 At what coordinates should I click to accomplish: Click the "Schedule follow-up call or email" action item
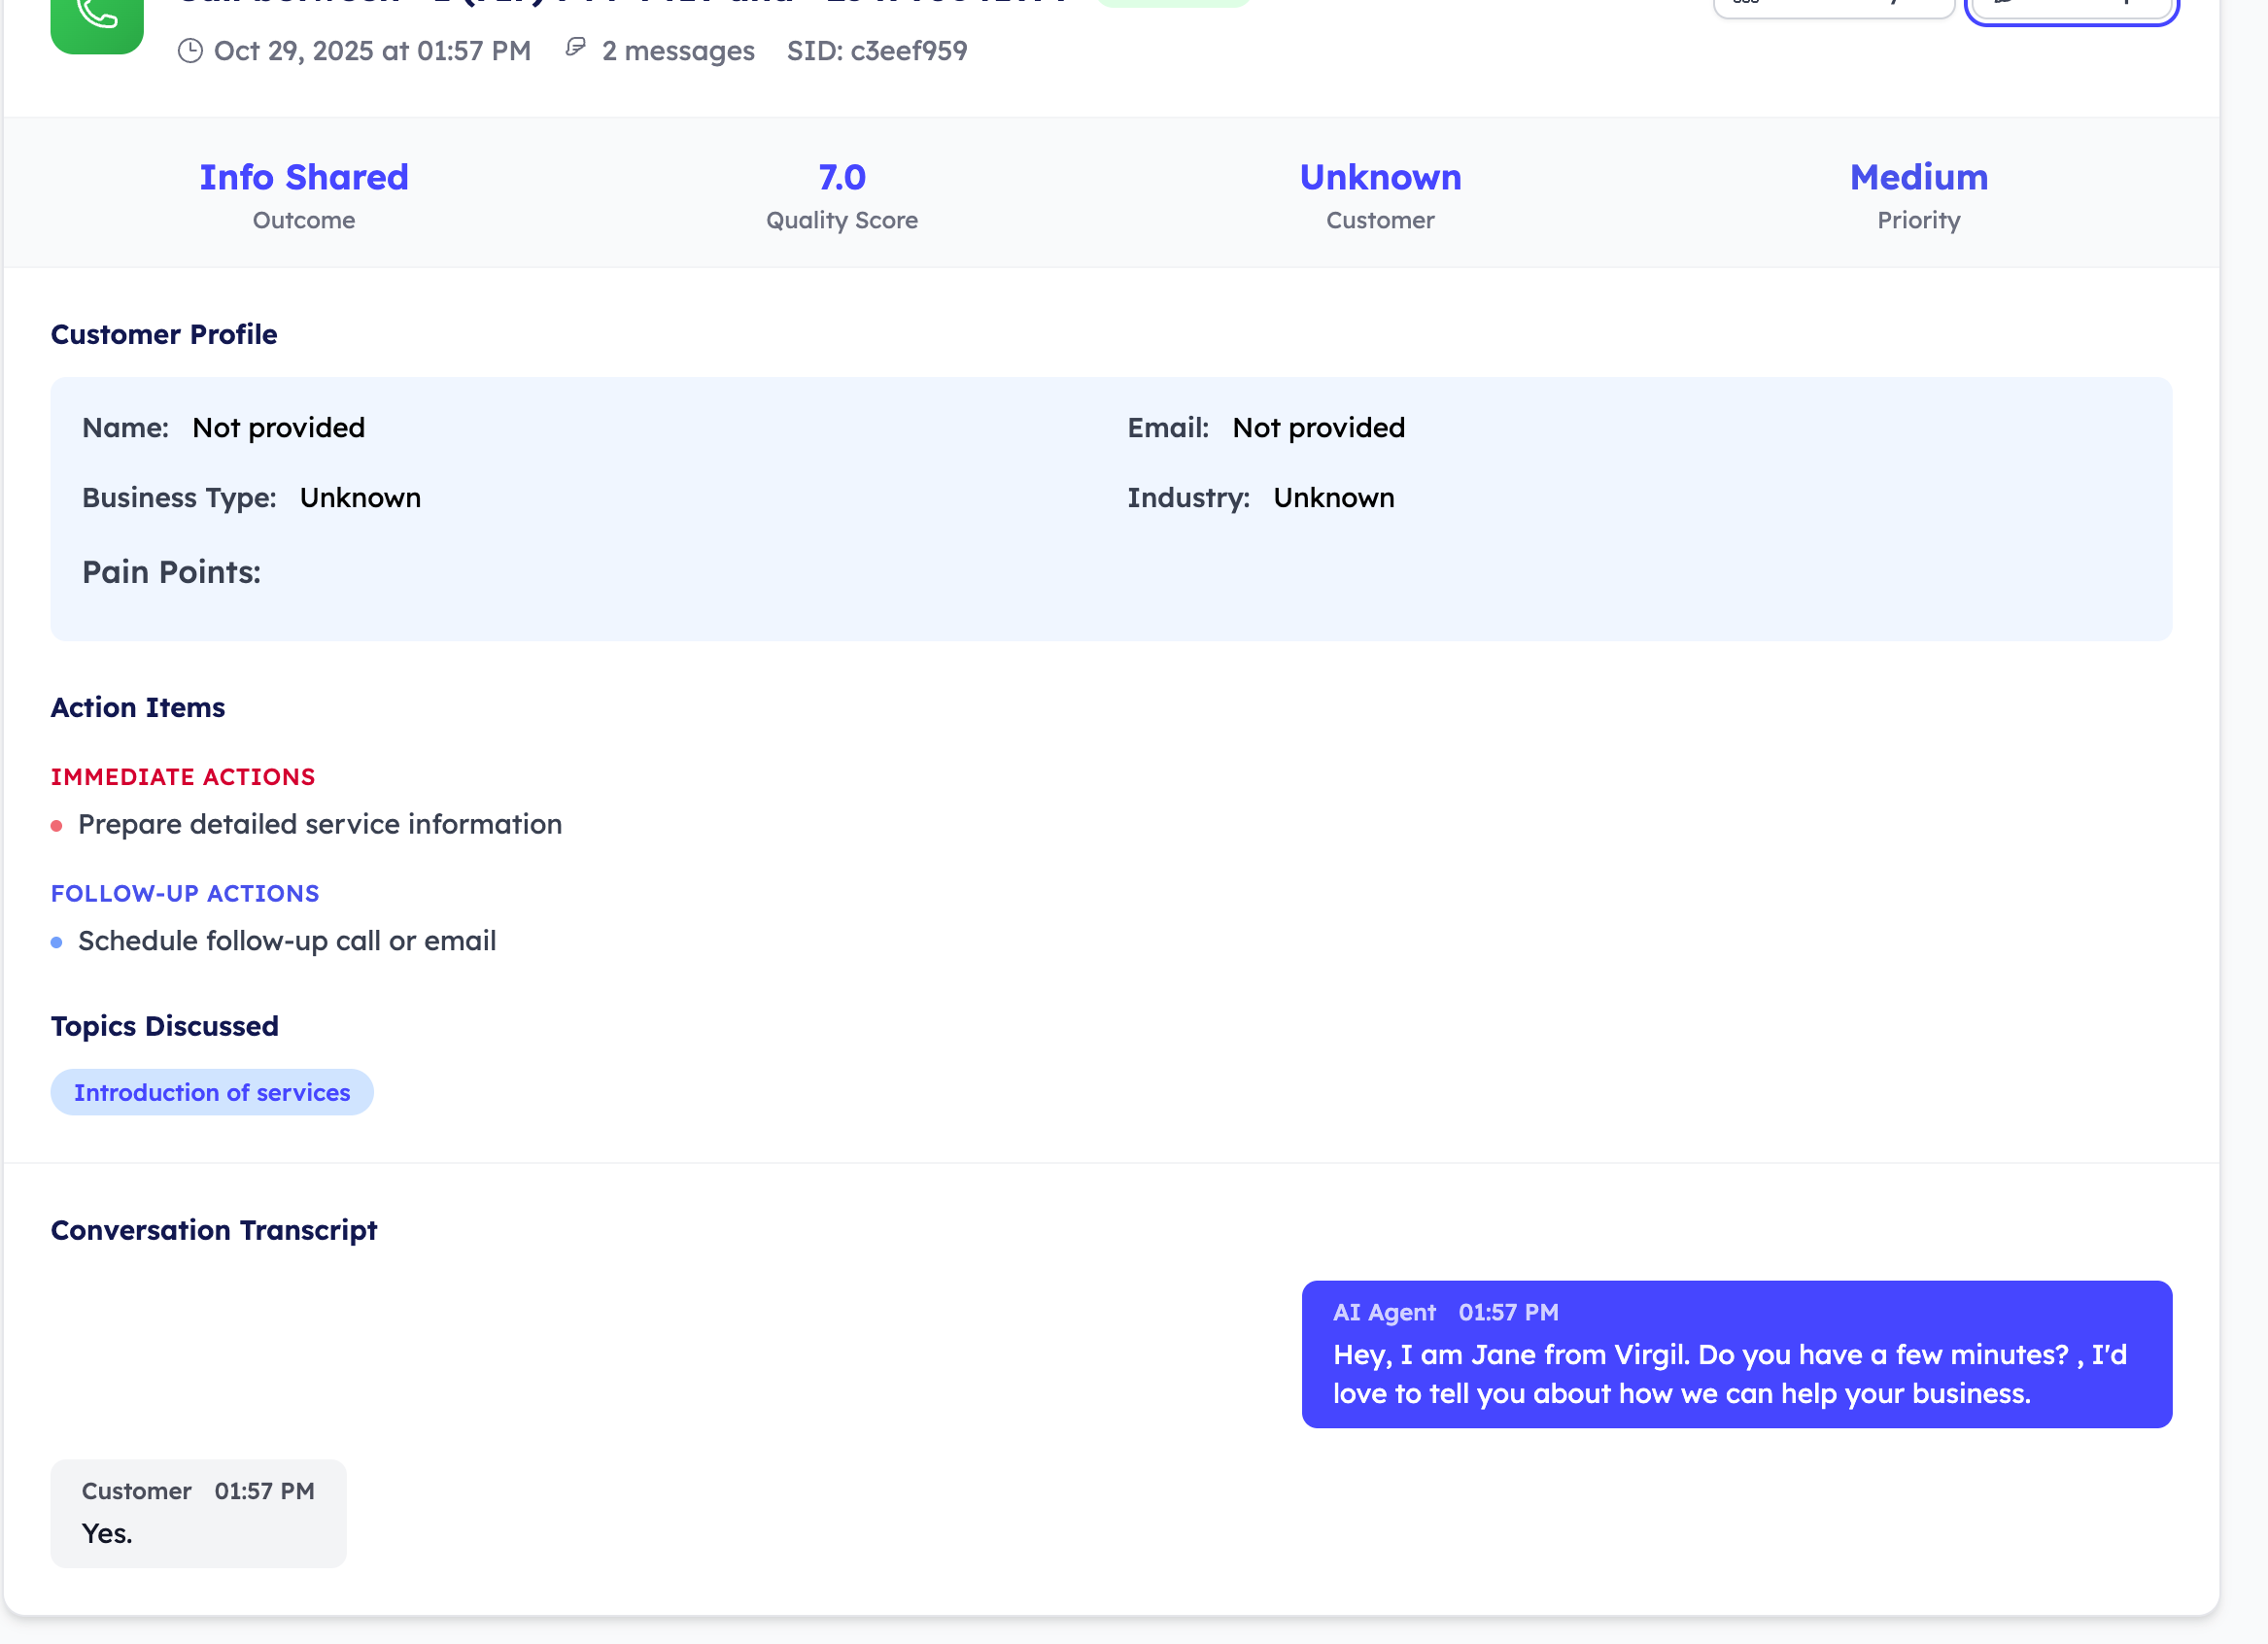click(x=287, y=940)
